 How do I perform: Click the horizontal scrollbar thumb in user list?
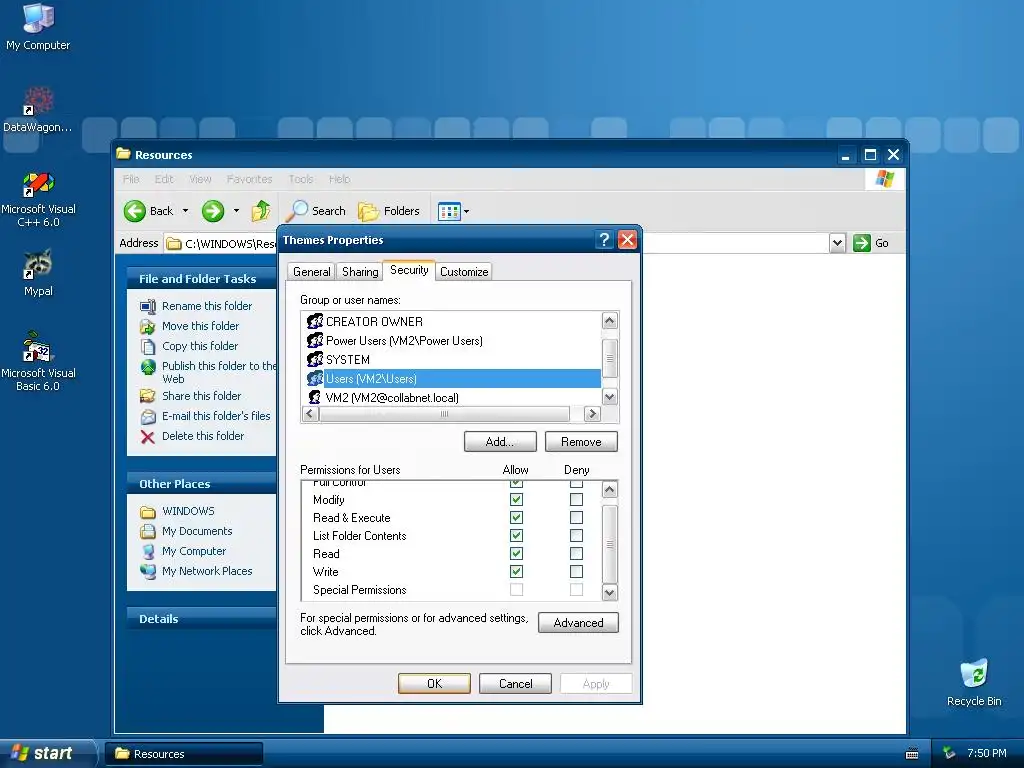coord(444,414)
